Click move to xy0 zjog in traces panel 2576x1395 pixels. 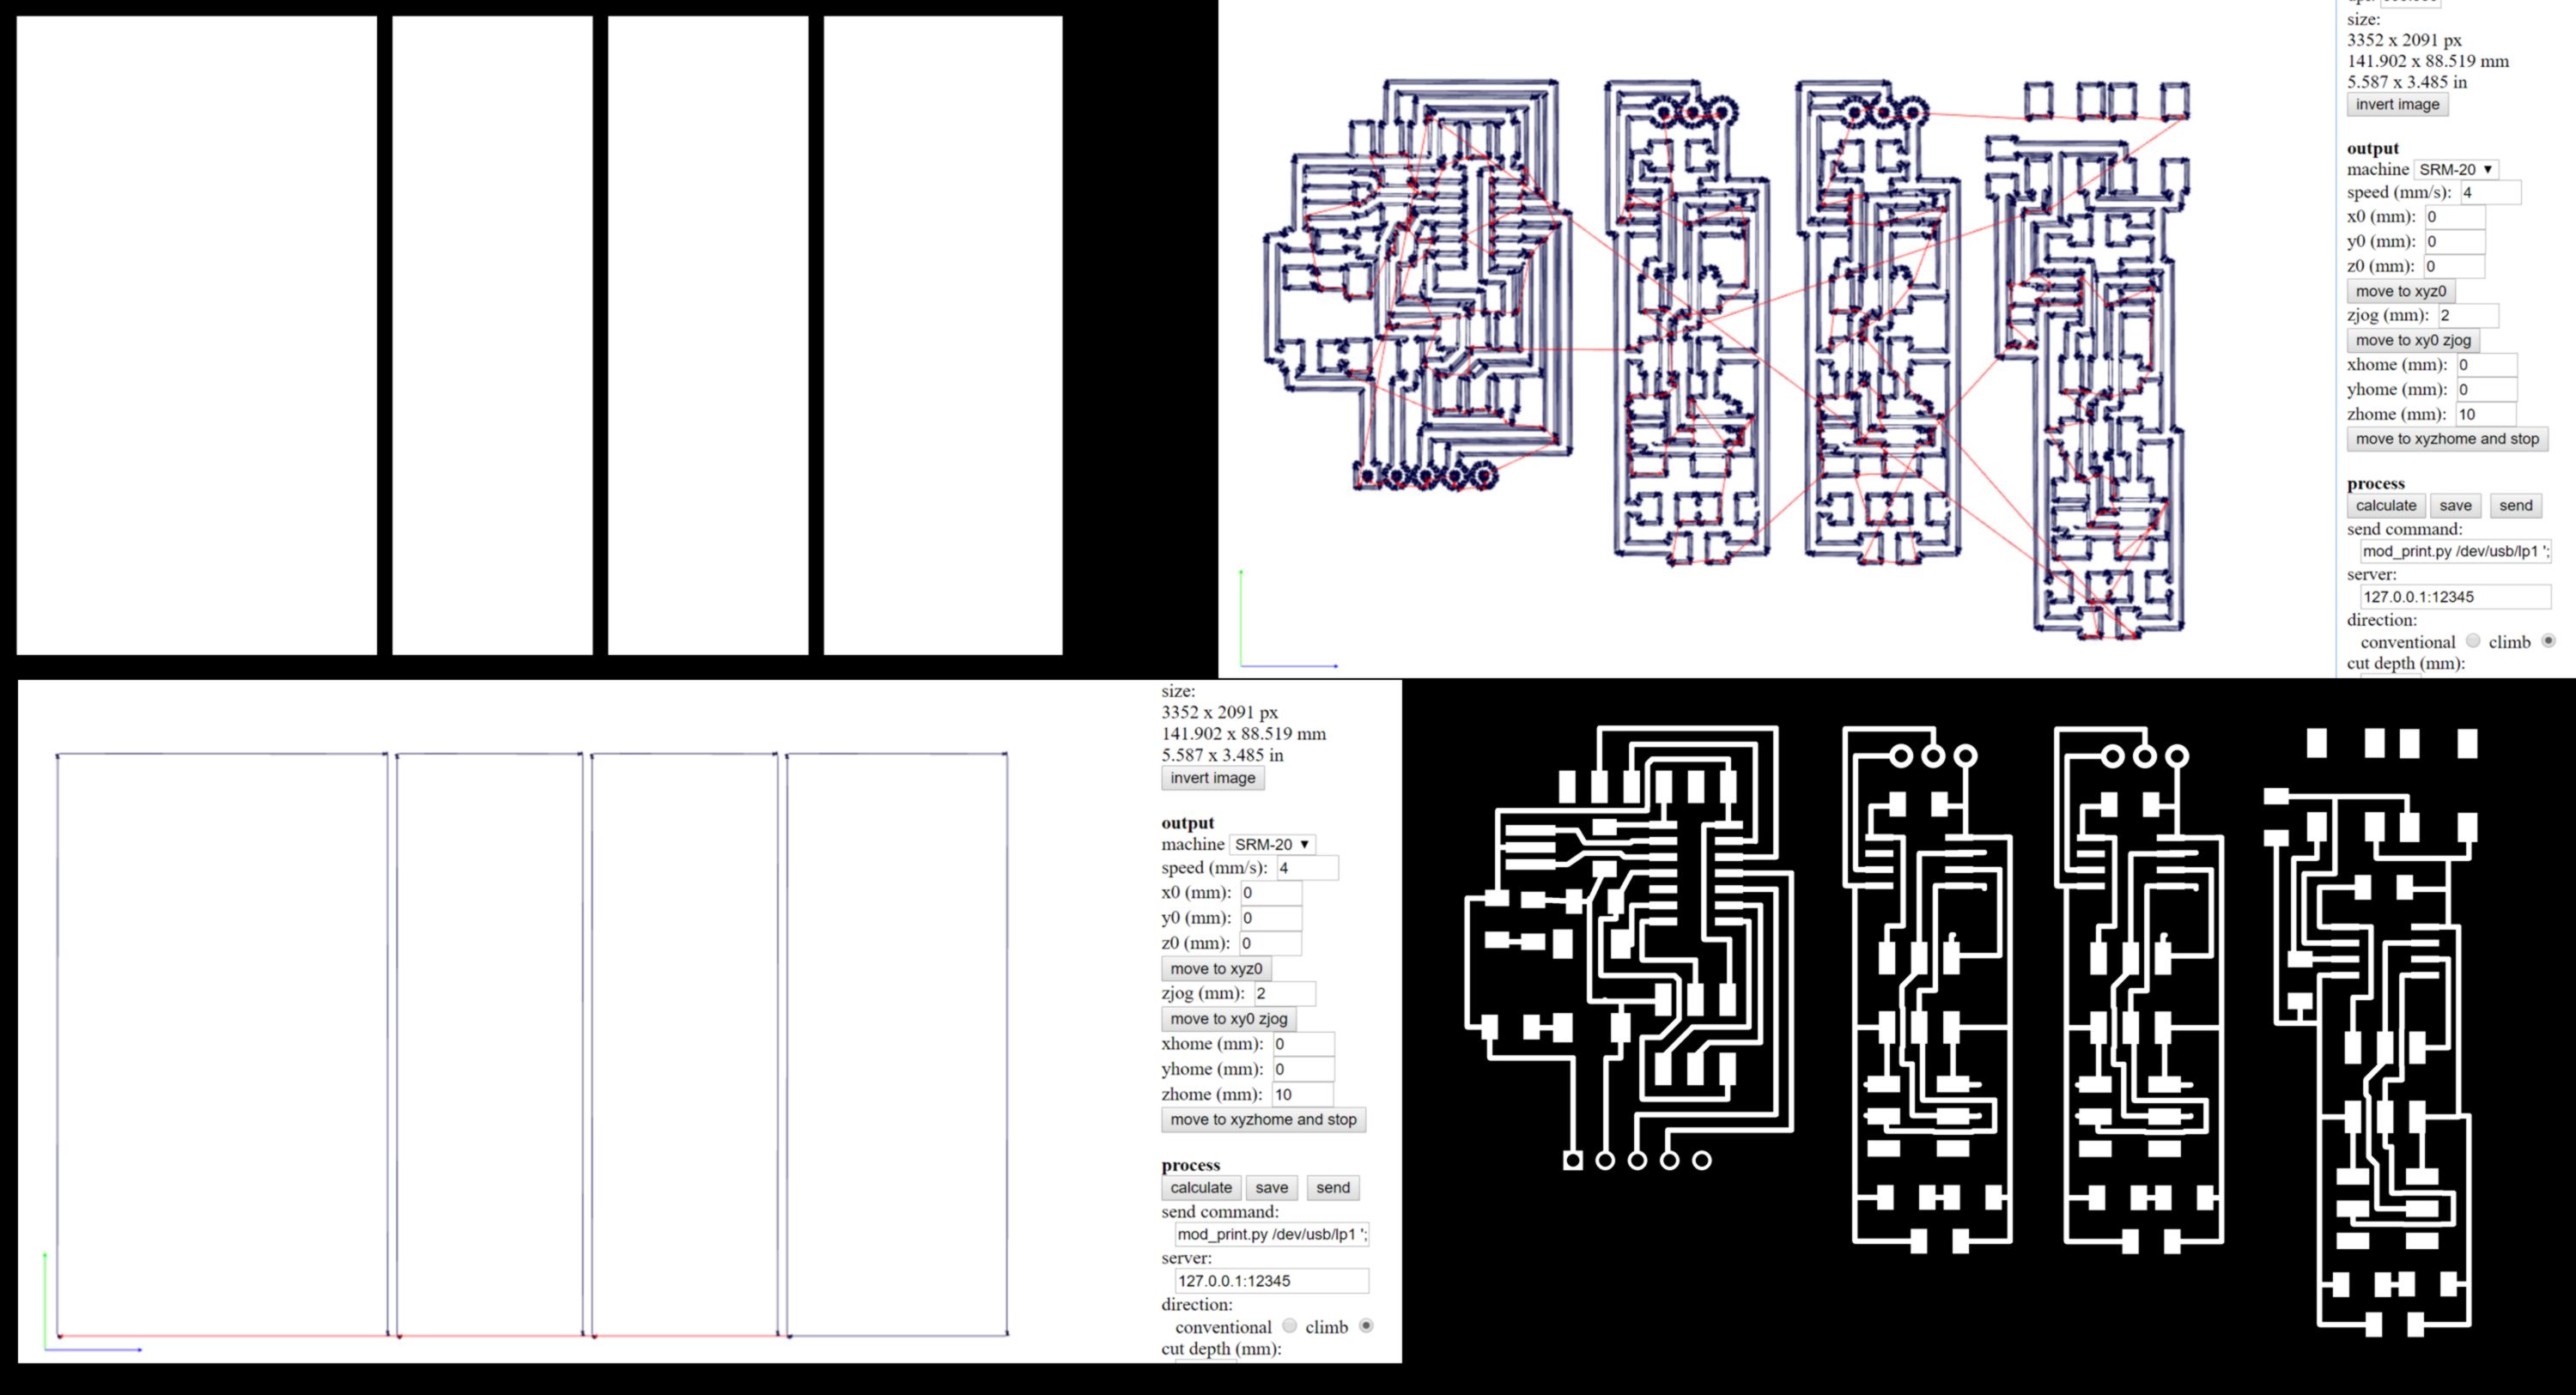coord(2412,340)
